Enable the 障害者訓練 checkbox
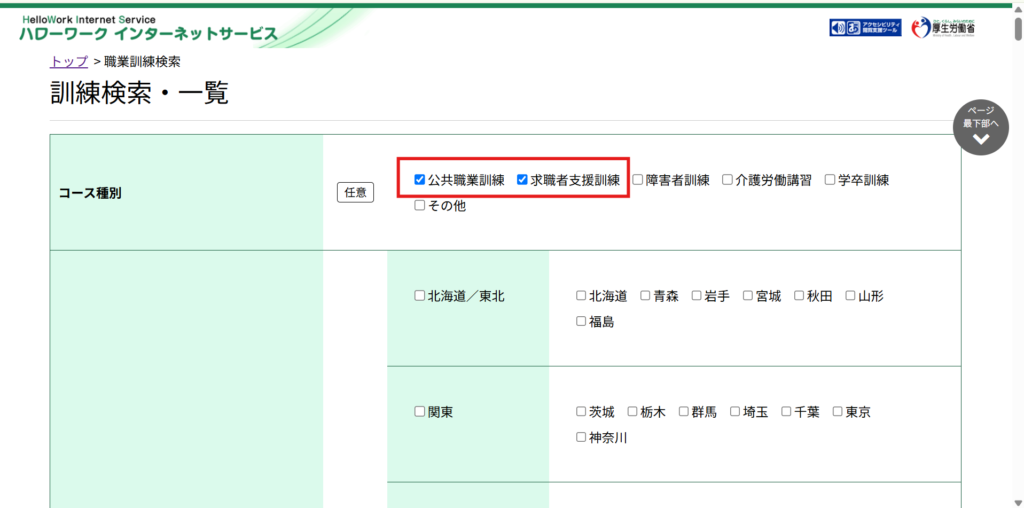 638,180
